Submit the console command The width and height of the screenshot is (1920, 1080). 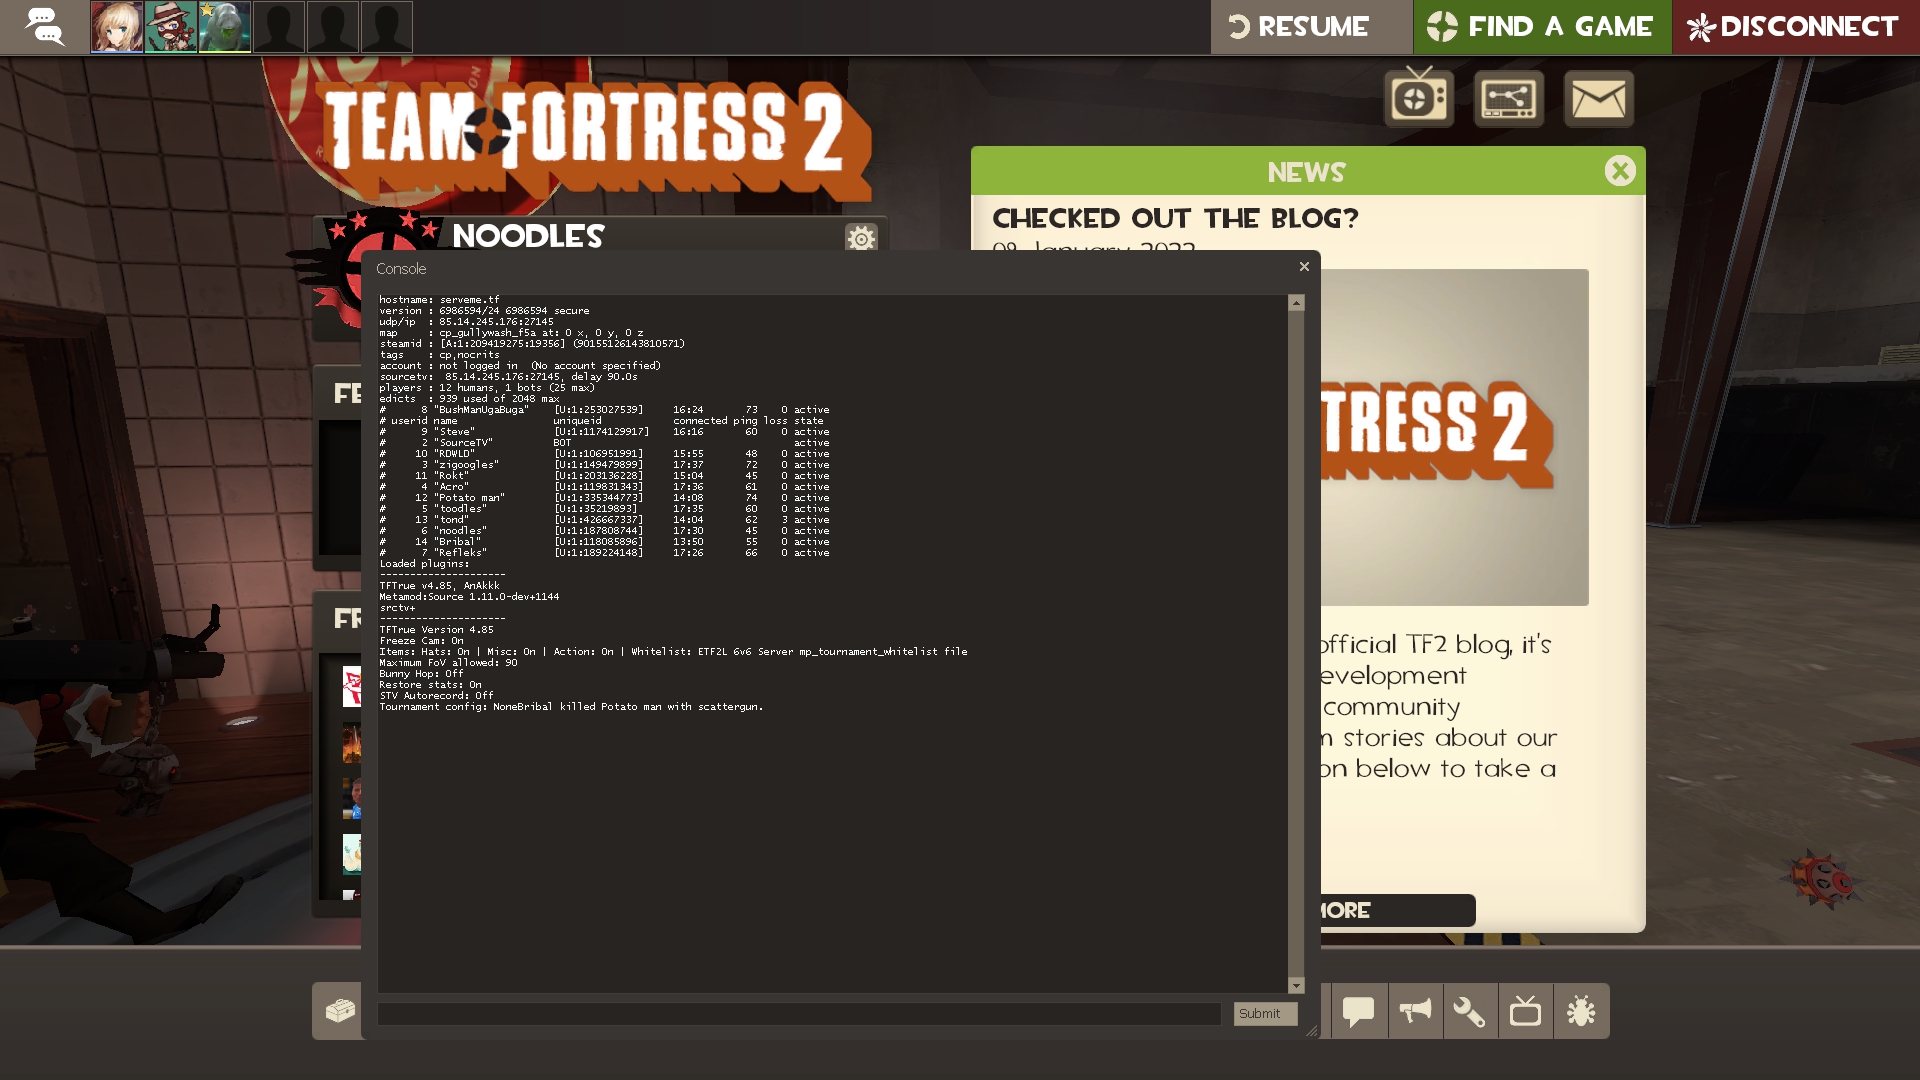pos(1265,1013)
